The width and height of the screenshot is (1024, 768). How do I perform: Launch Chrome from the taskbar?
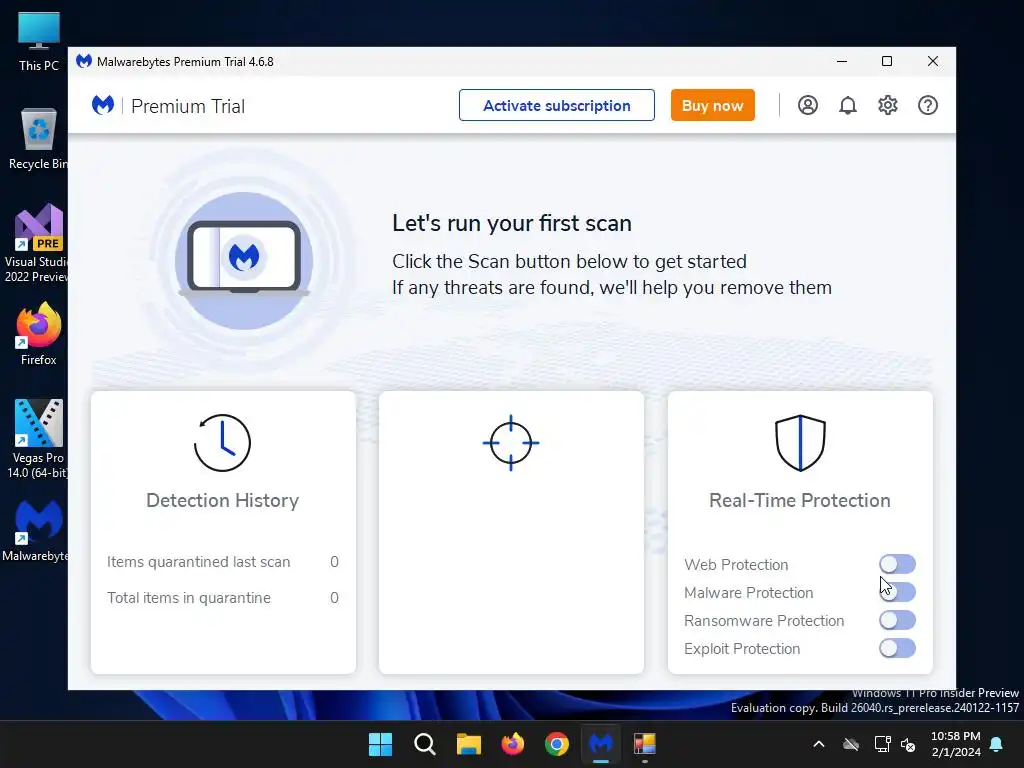coord(556,744)
